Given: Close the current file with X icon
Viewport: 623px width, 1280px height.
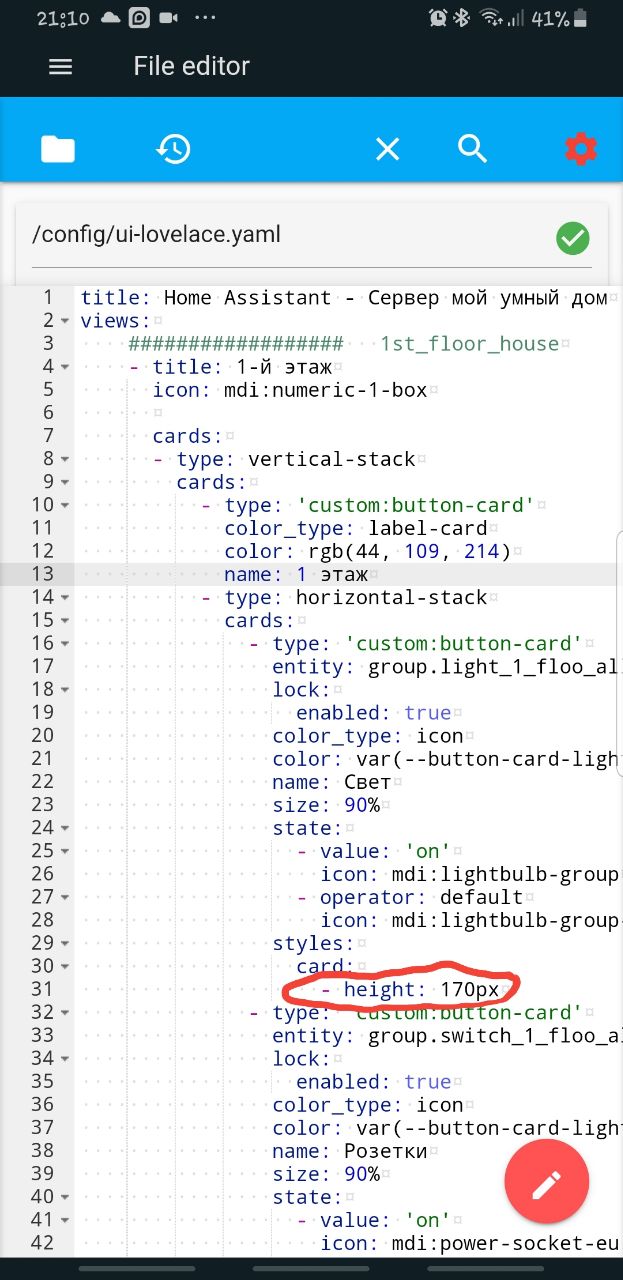Looking at the screenshot, I should [387, 149].
